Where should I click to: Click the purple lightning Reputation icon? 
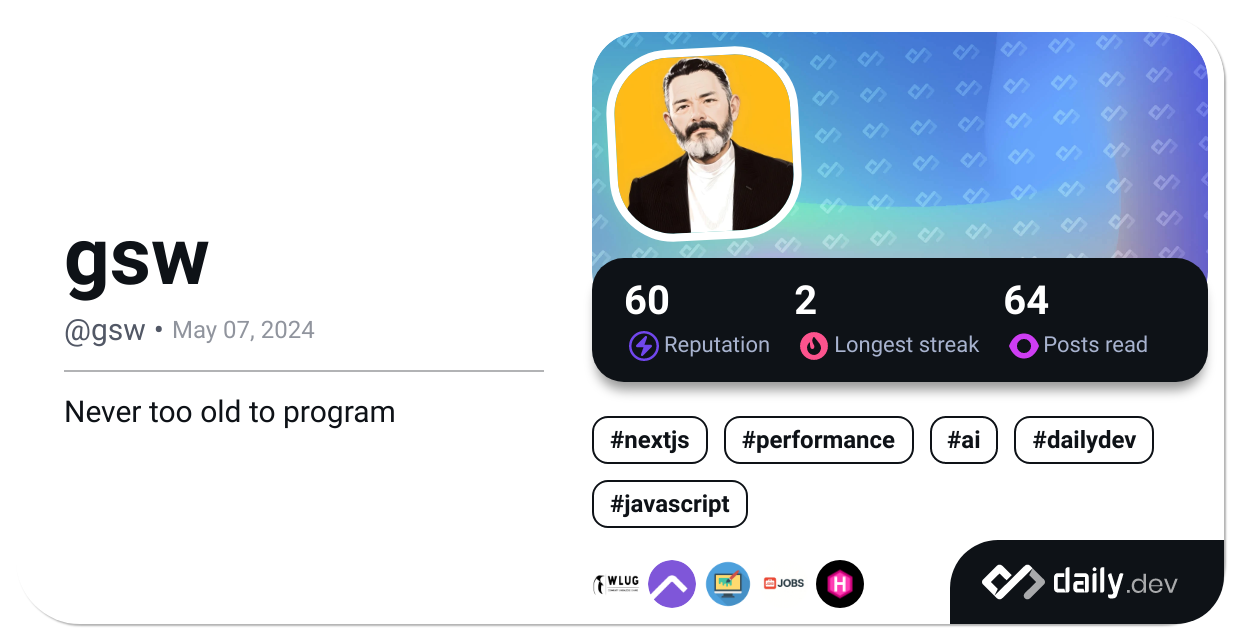pyautogui.click(x=643, y=346)
